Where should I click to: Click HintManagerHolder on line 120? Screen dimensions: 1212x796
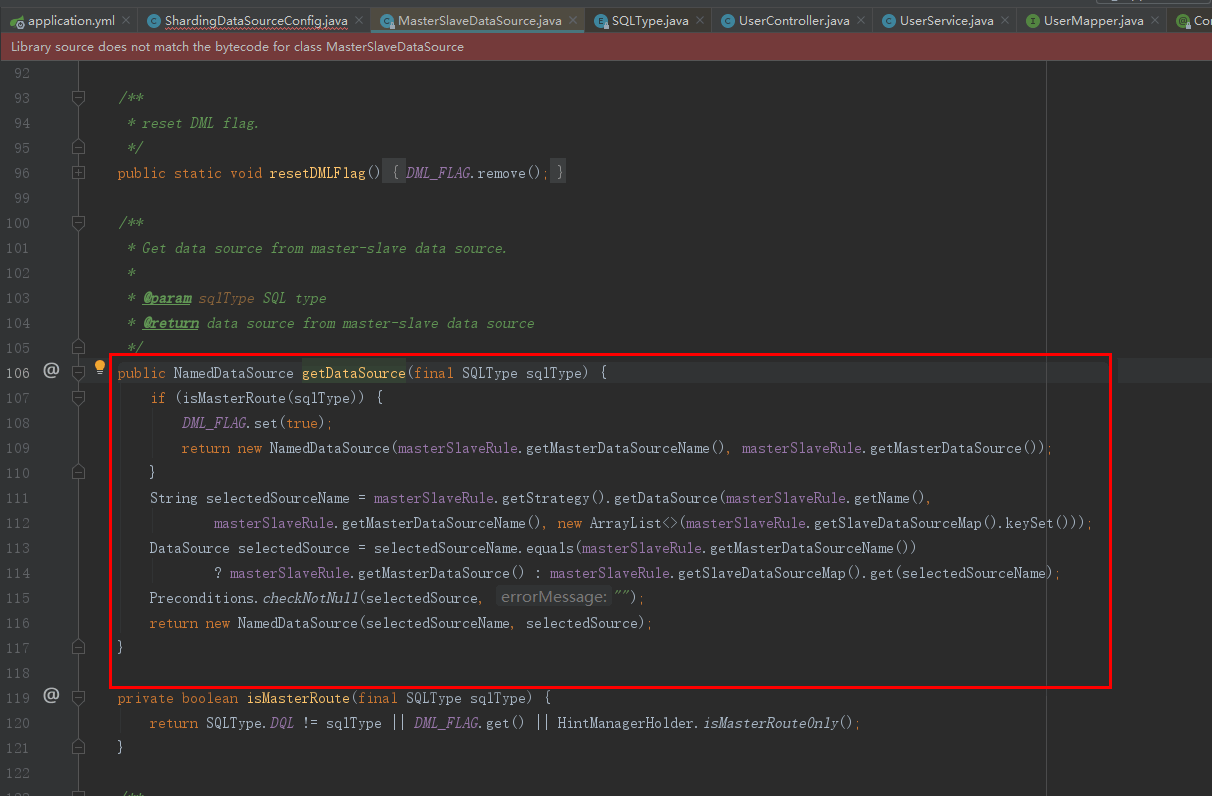625,723
